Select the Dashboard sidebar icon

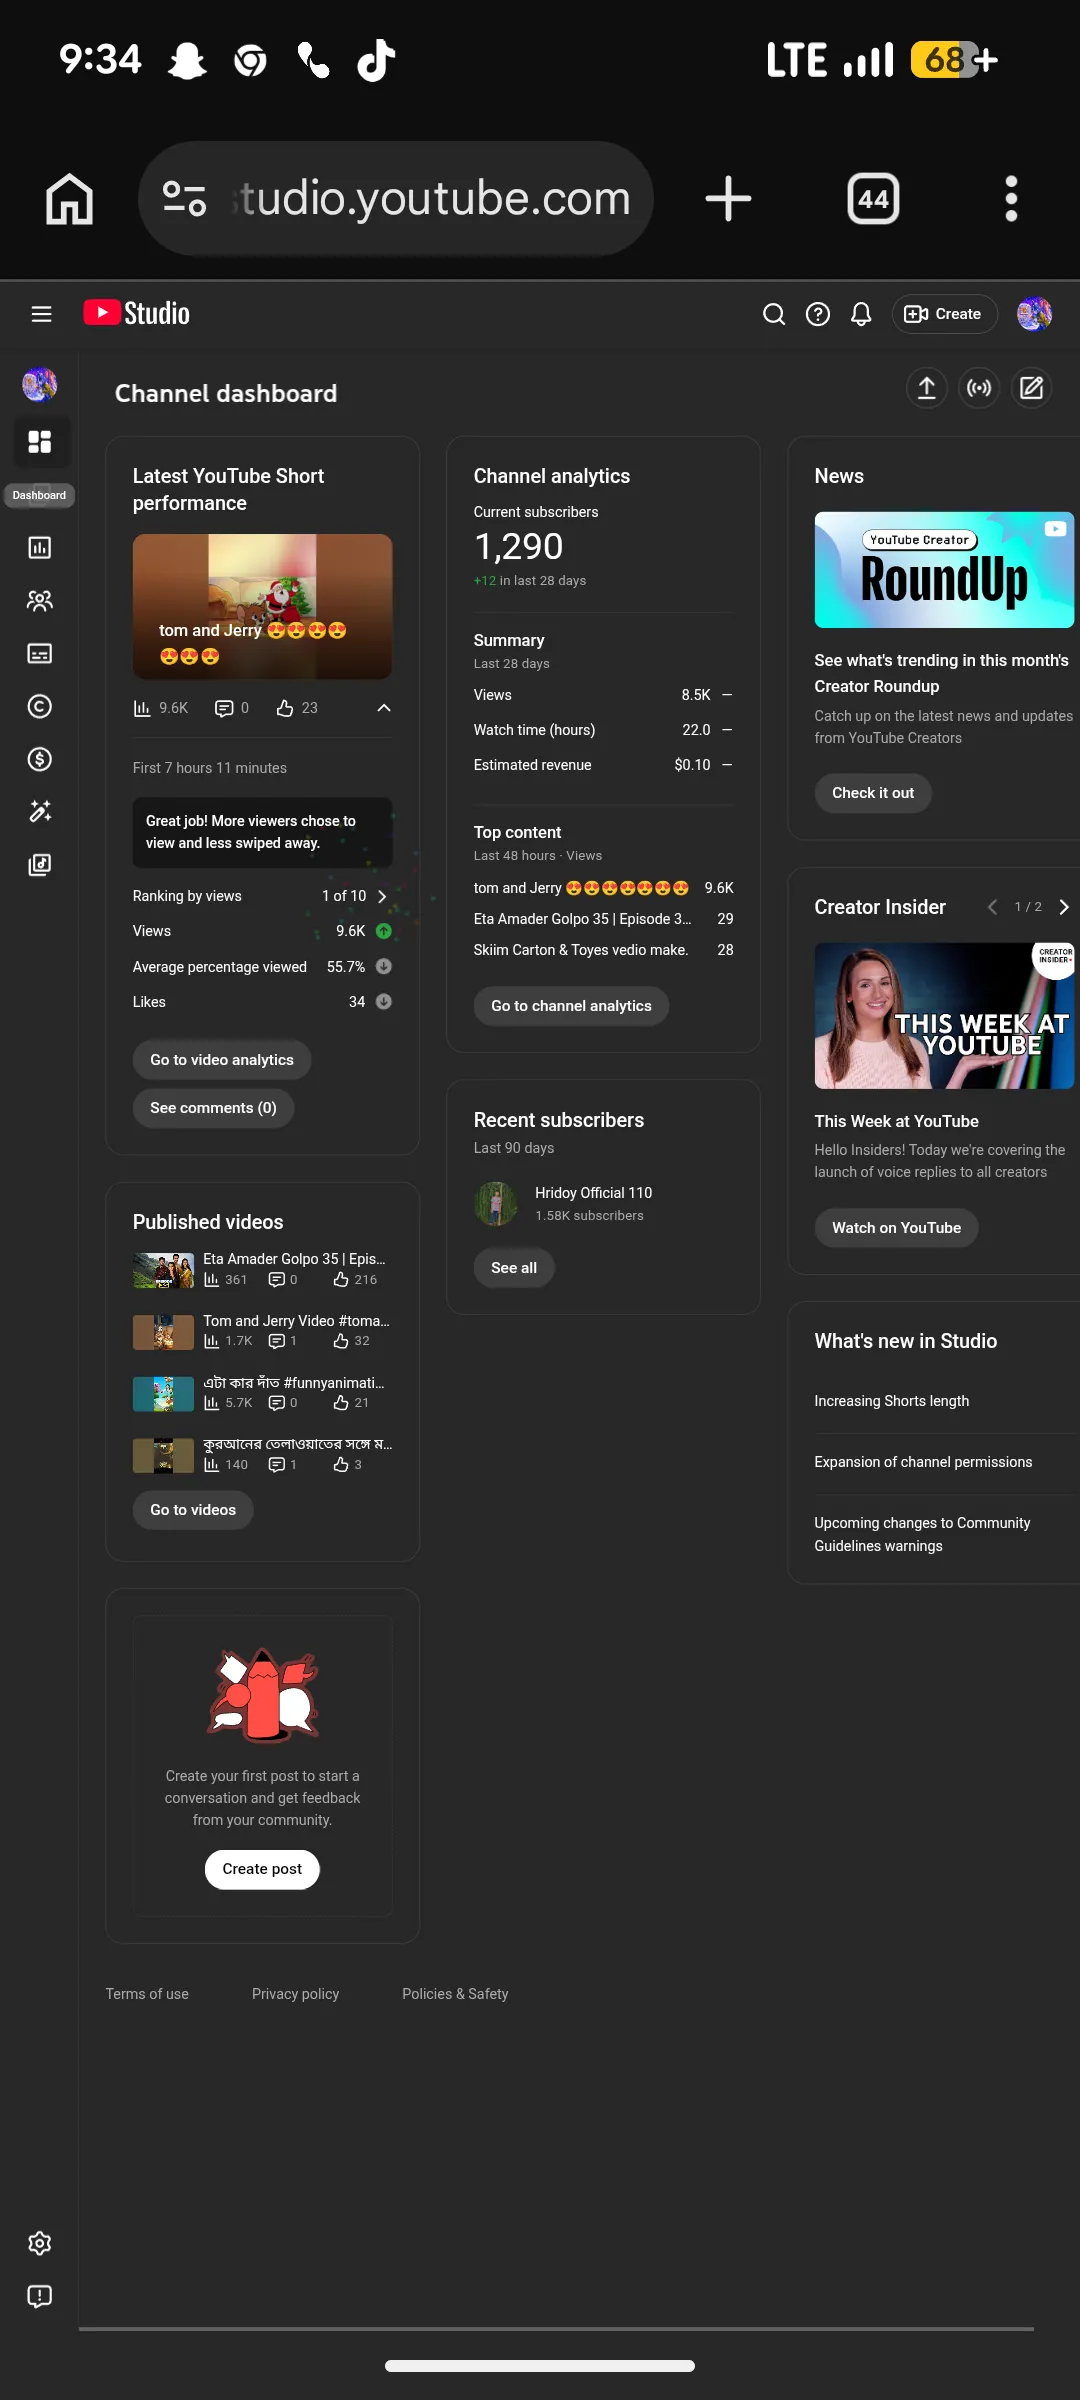coord(39,442)
